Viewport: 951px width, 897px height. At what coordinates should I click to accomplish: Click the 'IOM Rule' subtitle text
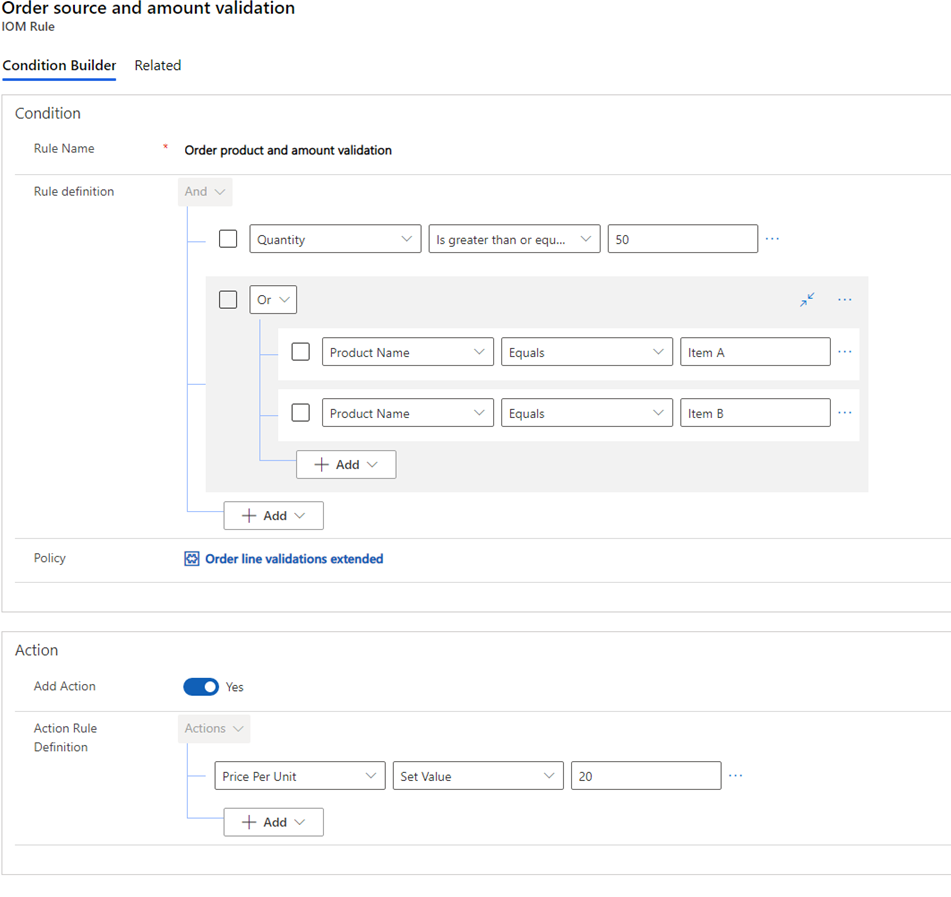pyautogui.click(x=28, y=27)
